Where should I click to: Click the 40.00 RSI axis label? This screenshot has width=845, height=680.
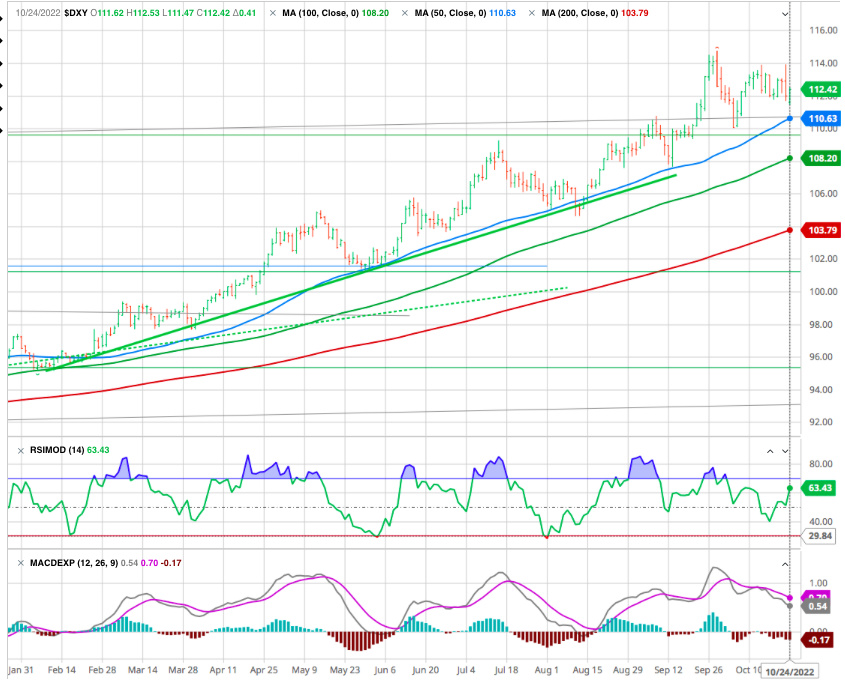click(x=821, y=522)
